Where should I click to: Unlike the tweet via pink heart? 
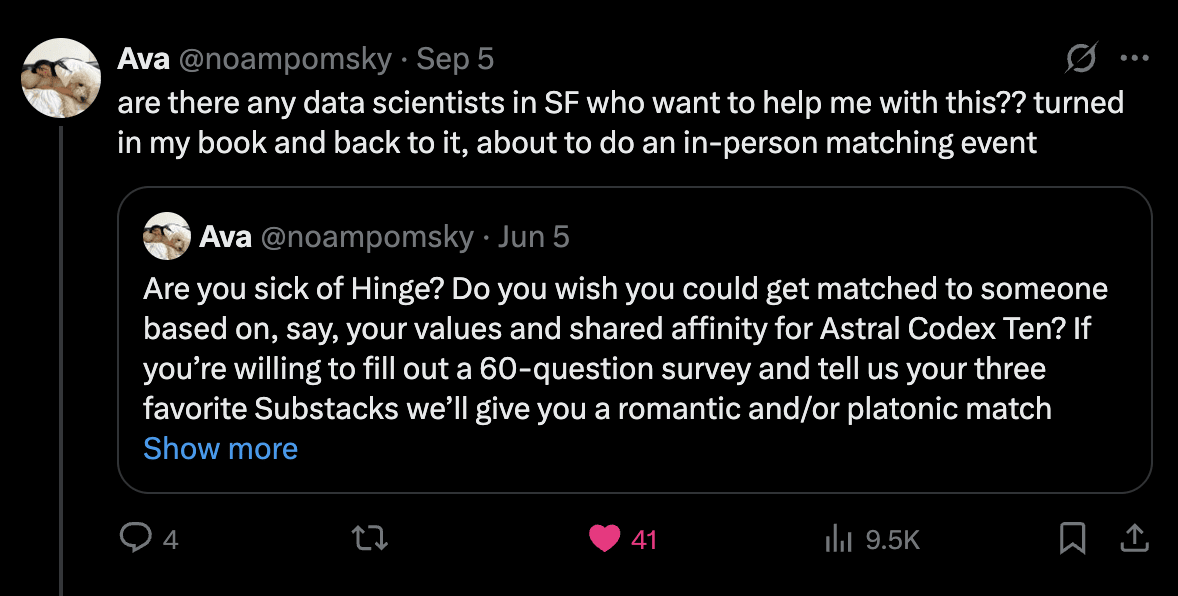pos(604,539)
